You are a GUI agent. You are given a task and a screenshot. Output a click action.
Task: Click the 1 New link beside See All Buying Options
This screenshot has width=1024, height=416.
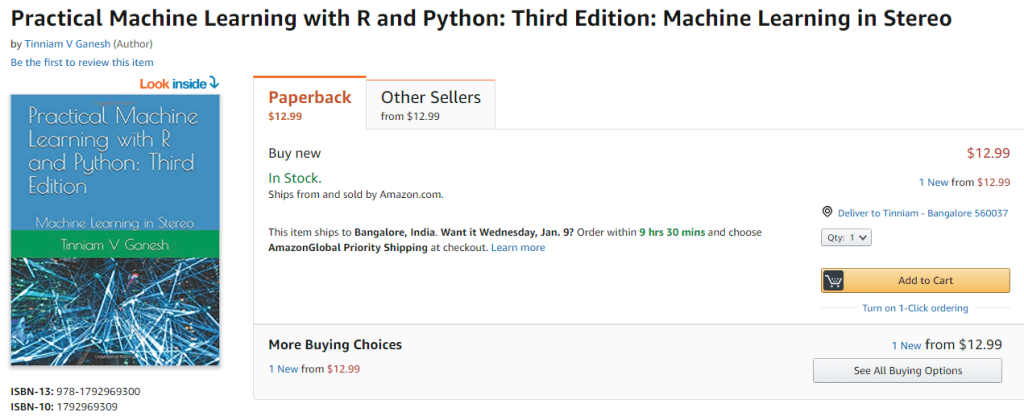point(906,346)
